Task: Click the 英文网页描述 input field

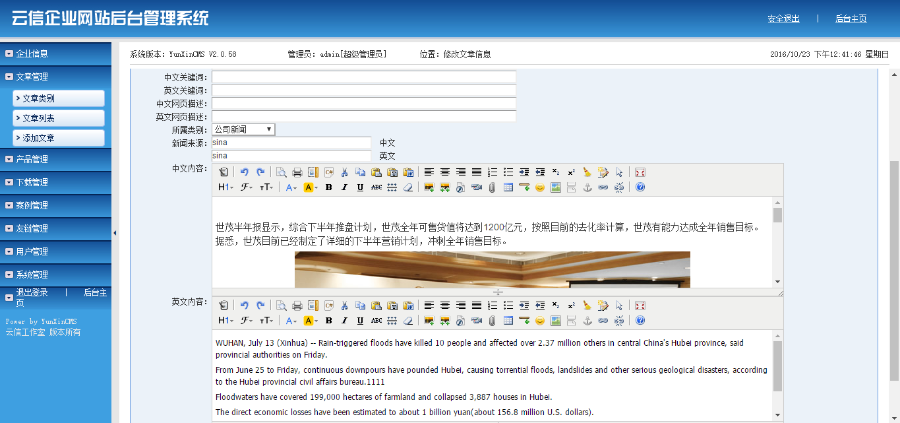Action: [x=364, y=117]
